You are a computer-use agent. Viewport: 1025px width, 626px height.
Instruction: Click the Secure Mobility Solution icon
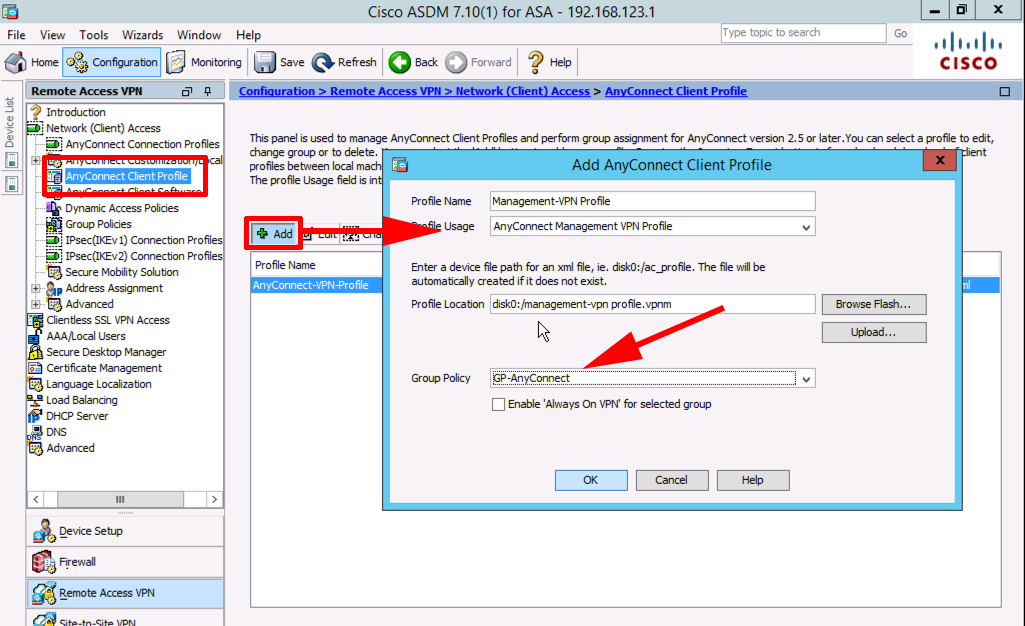(x=54, y=272)
